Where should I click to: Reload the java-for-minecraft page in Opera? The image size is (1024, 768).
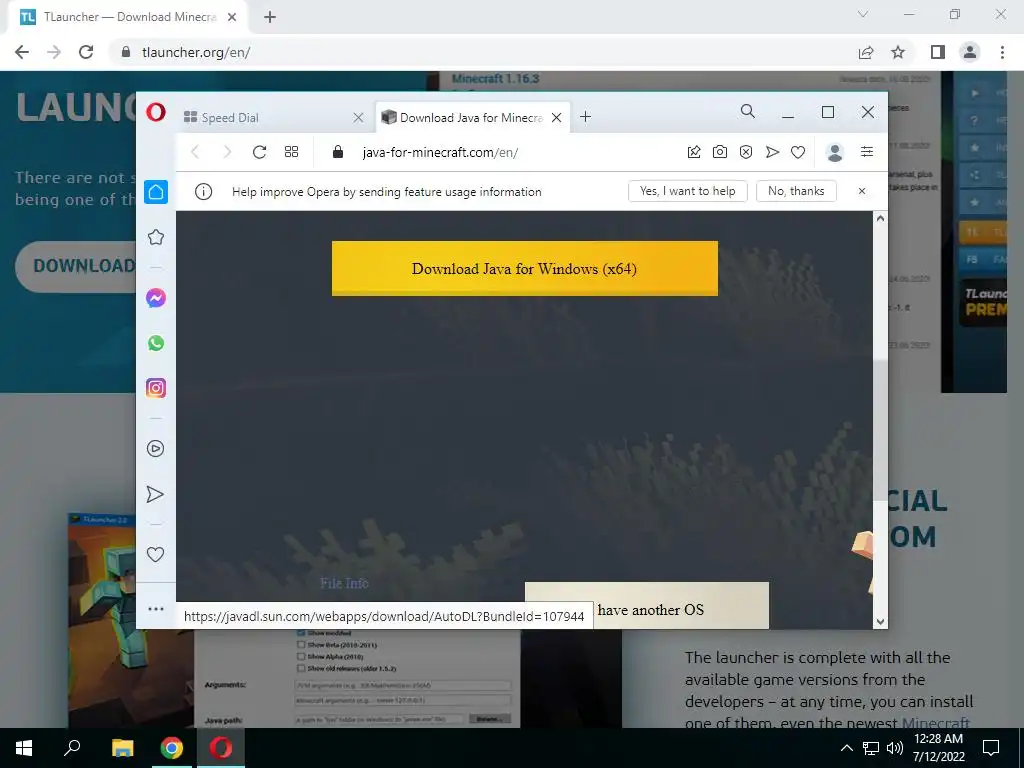(x=259, y=152)
